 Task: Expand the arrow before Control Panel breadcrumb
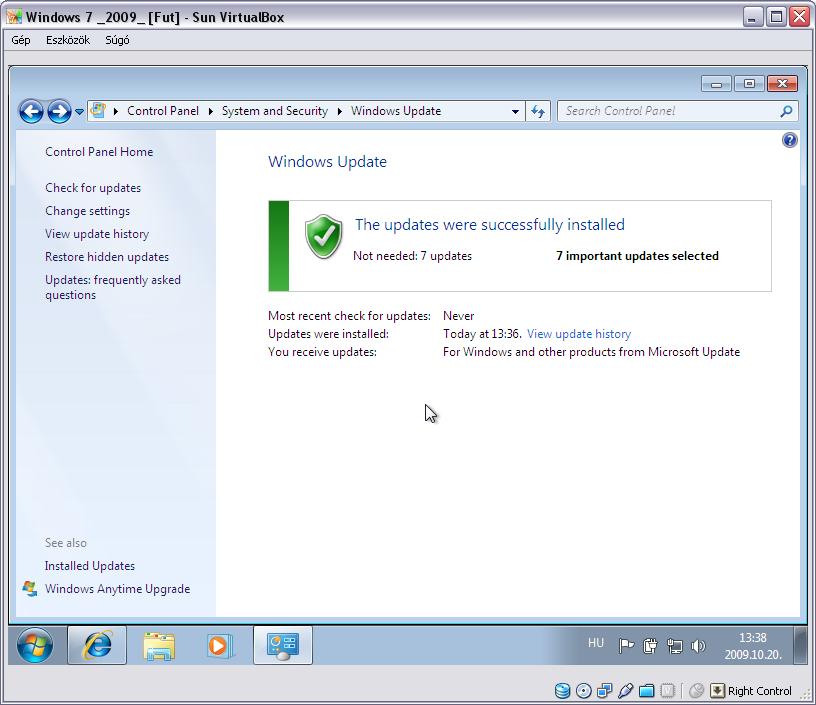click(116, 111)
